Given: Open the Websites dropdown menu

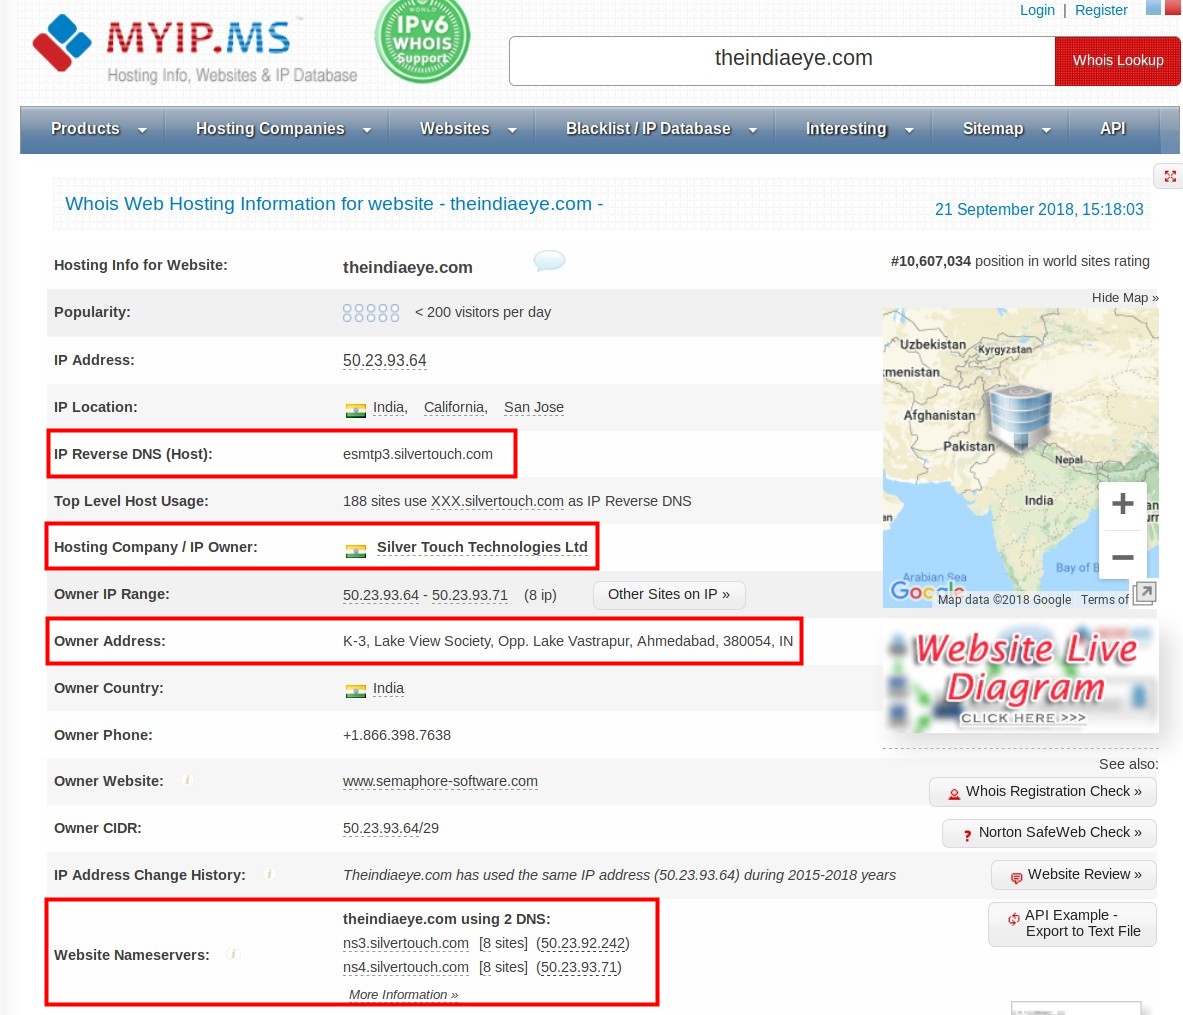Looking at the screenshot, I should [468, 129].
